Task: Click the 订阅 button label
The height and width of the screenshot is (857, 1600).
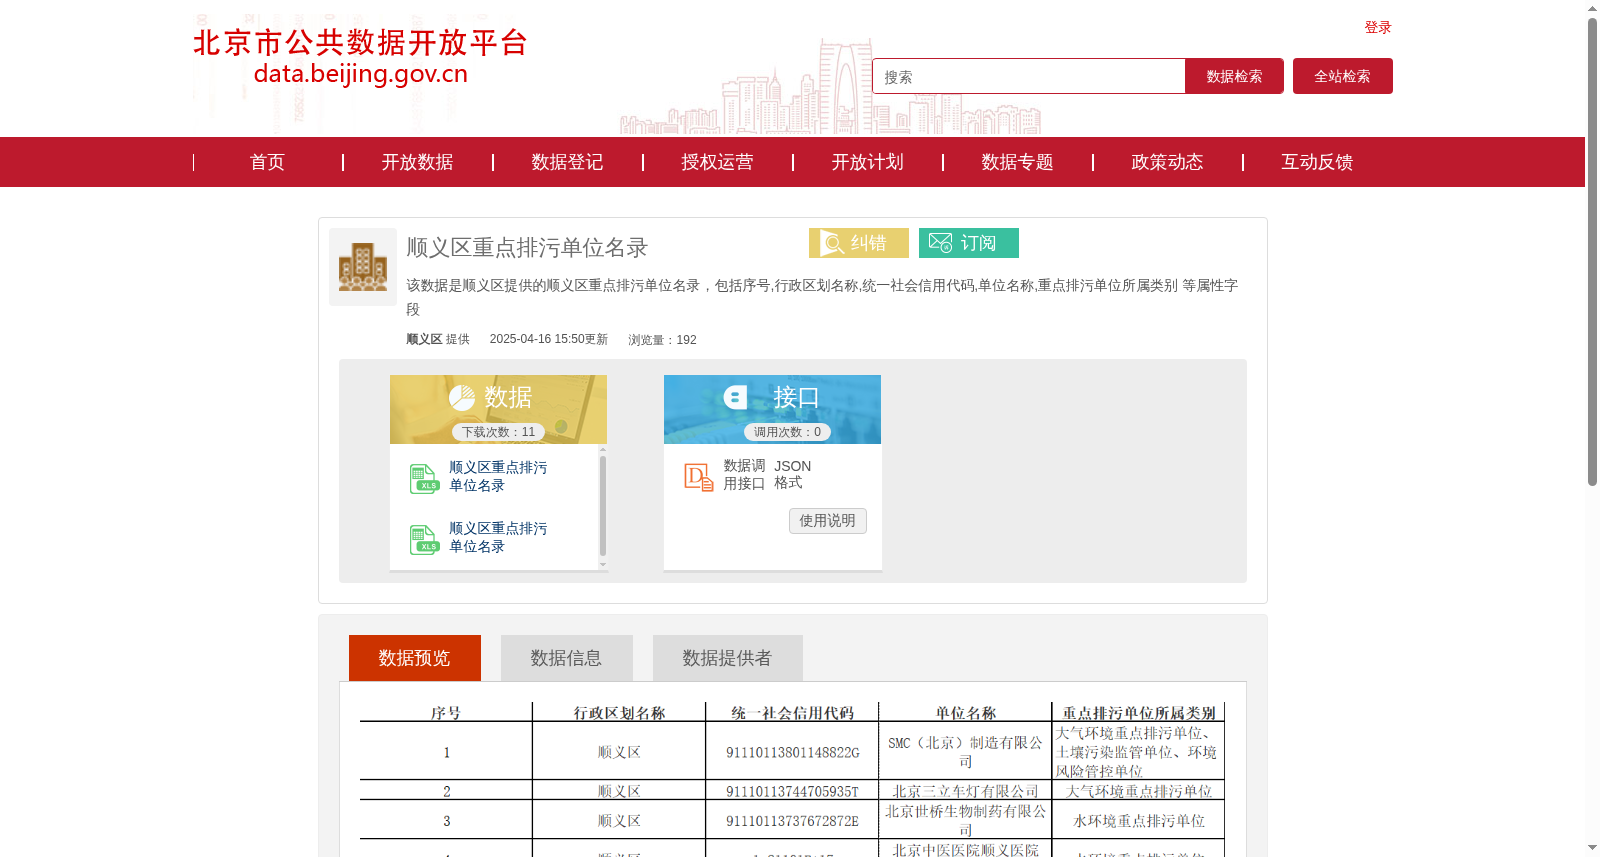Action: tap(978, 243)
